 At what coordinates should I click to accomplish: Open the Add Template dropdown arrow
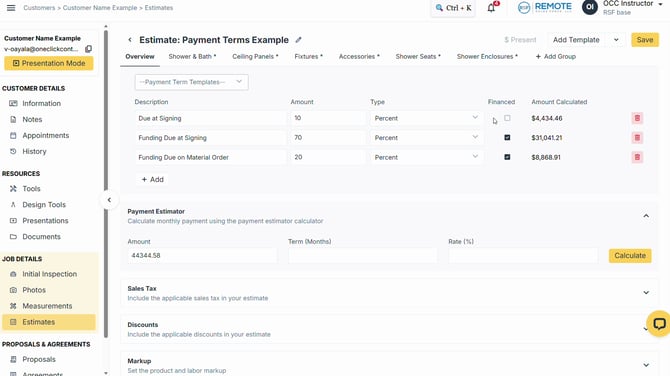tap(616, 40)
